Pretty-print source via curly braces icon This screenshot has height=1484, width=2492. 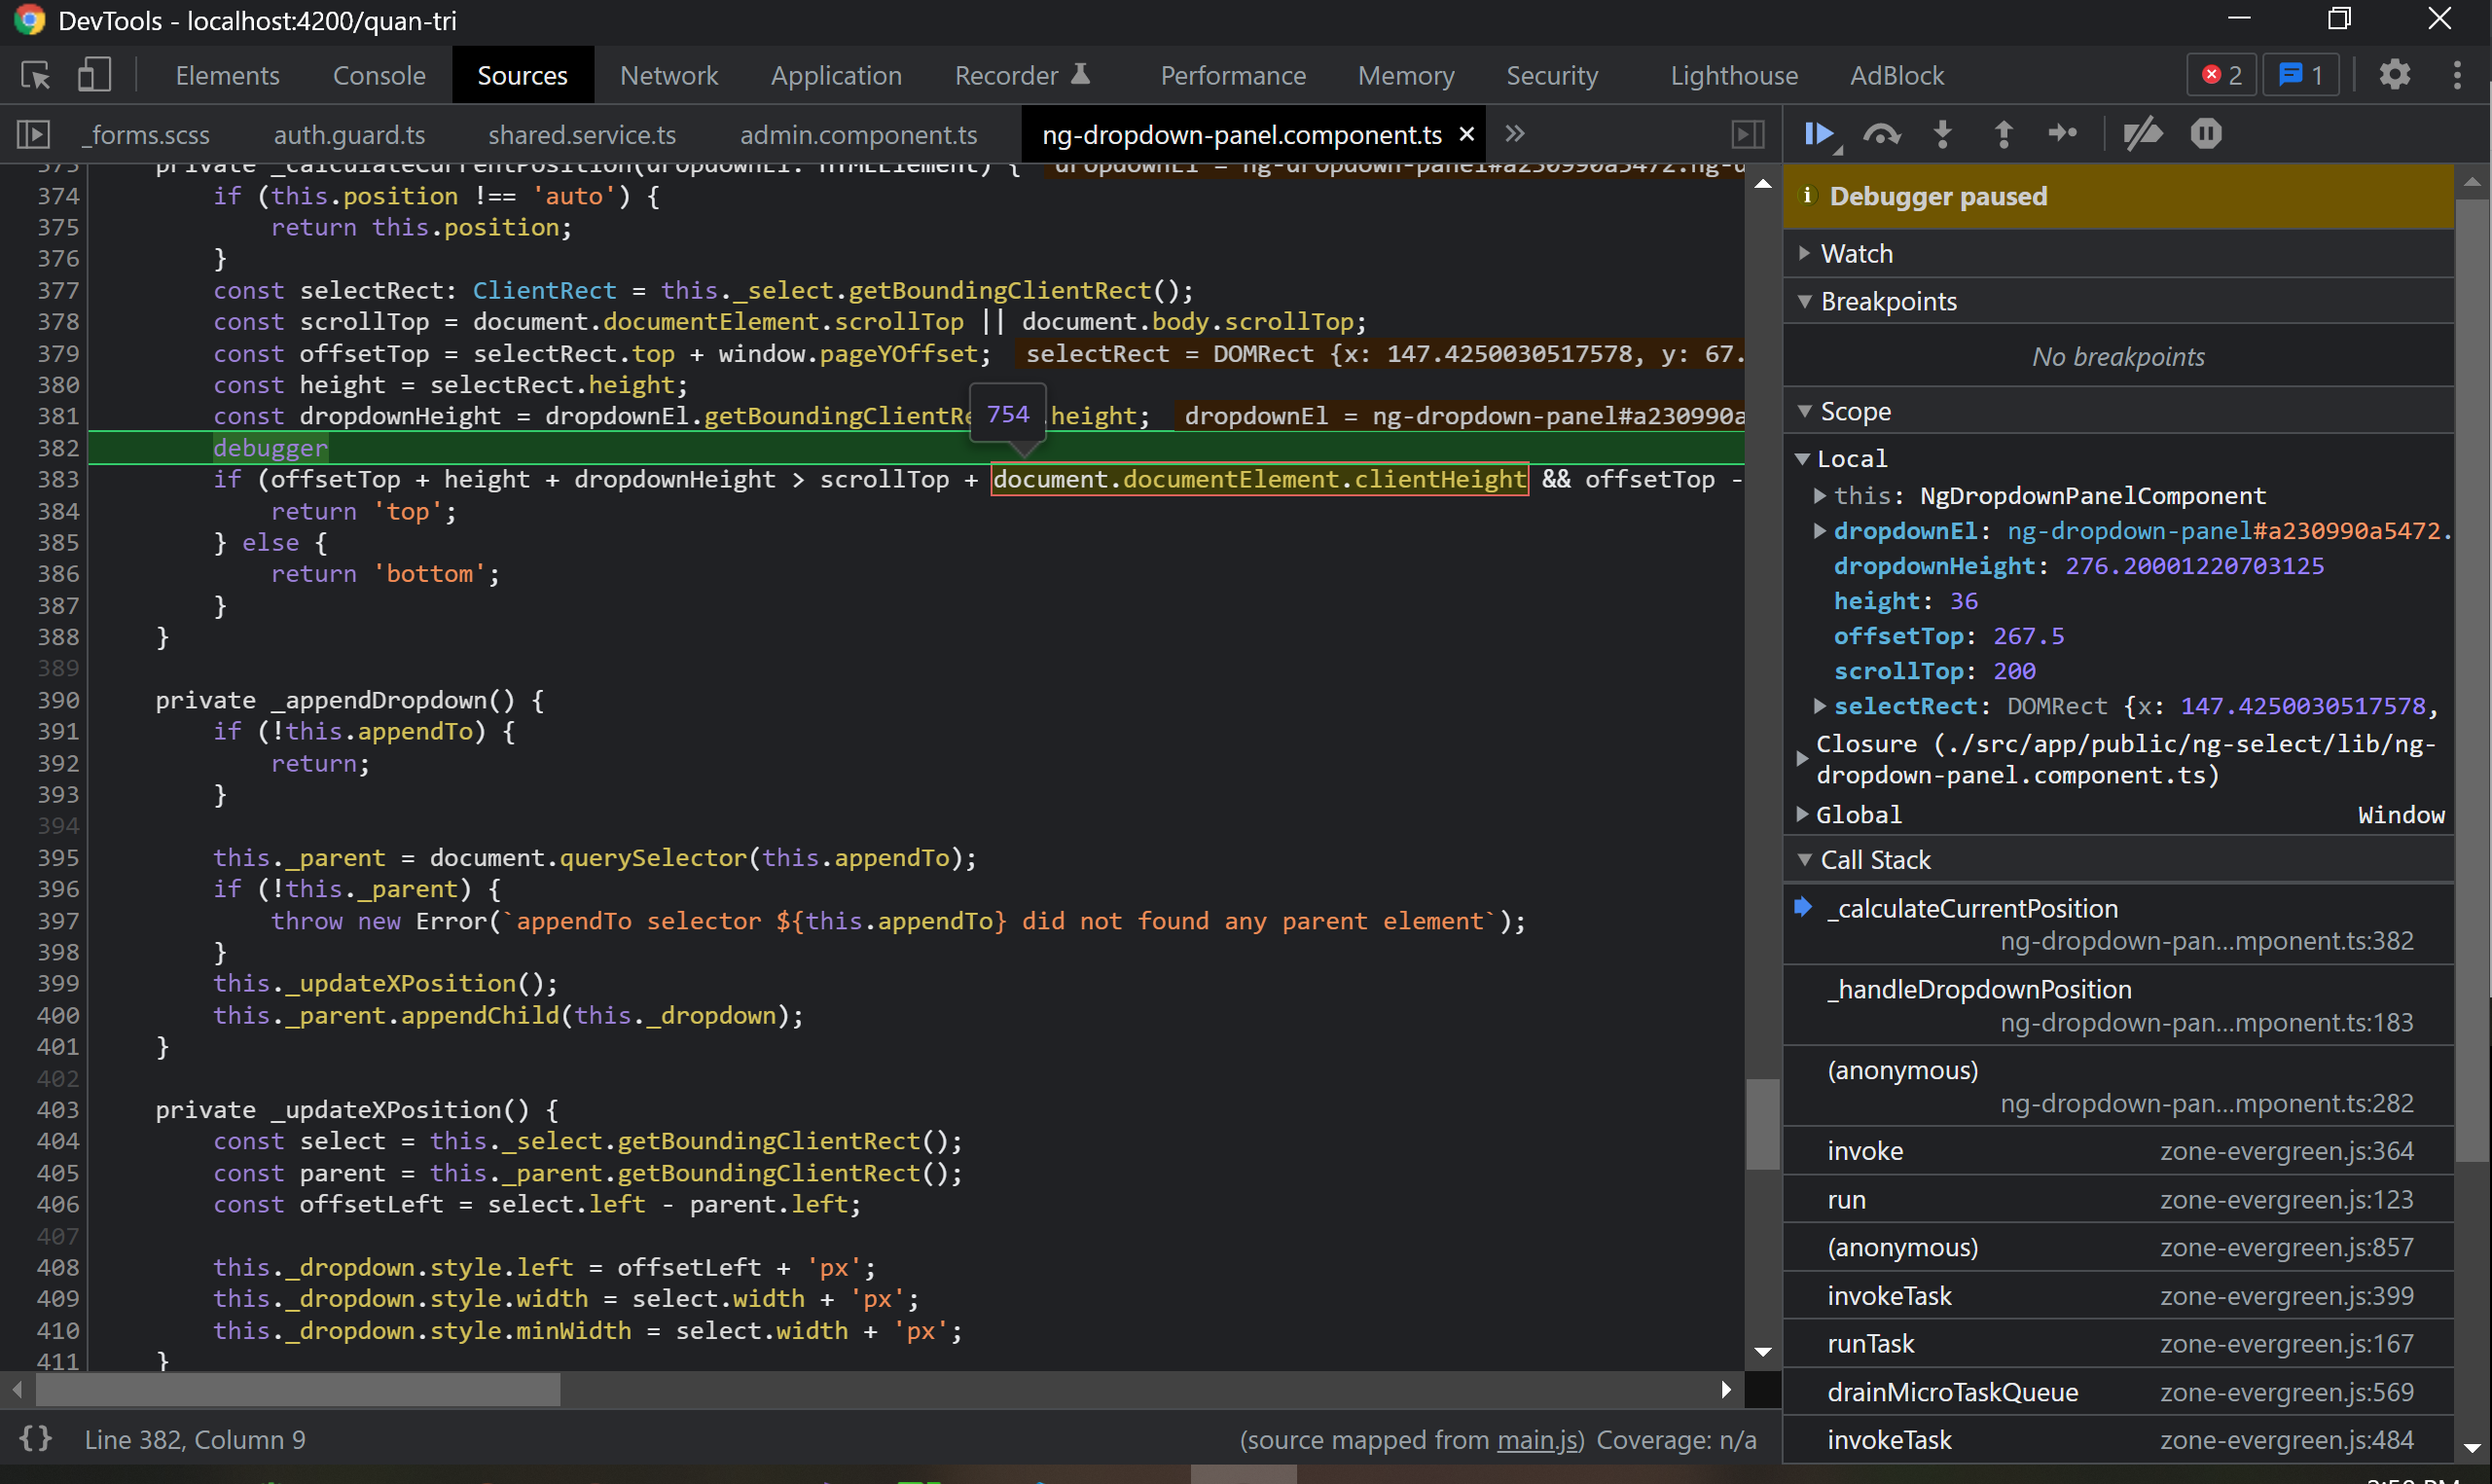point(35,1439)
